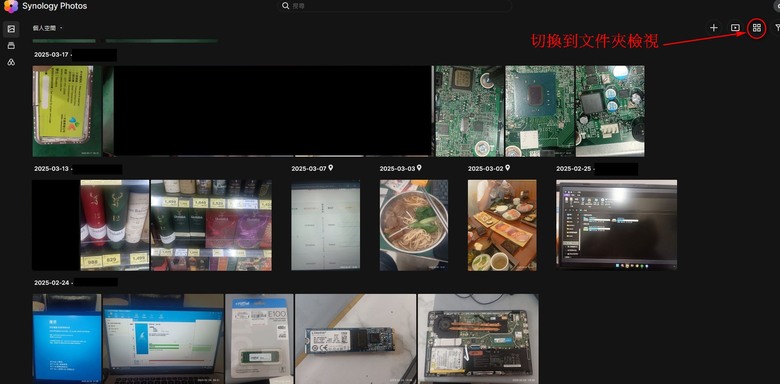This screenshot has height=384, width=780.
Task: Open the Sharing icon in sidebar
Action: (x=11, y=62)
